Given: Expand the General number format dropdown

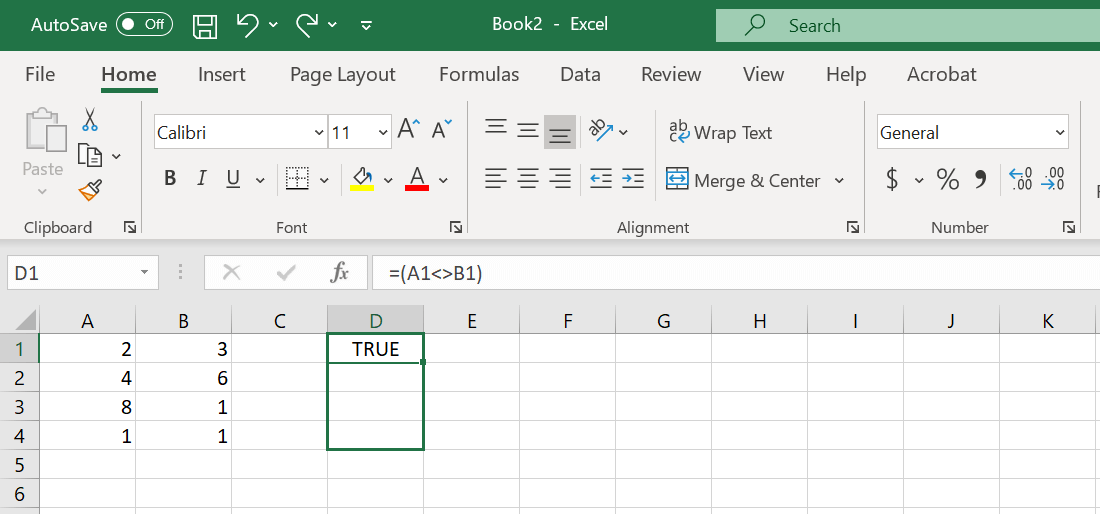Looking at the screenshot, I should 1060,132.
